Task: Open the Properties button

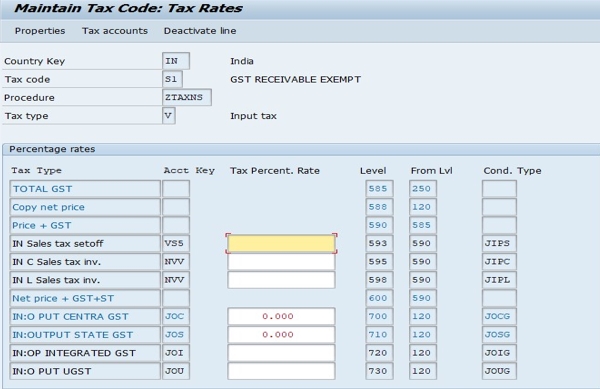Action: click(40, 31)
